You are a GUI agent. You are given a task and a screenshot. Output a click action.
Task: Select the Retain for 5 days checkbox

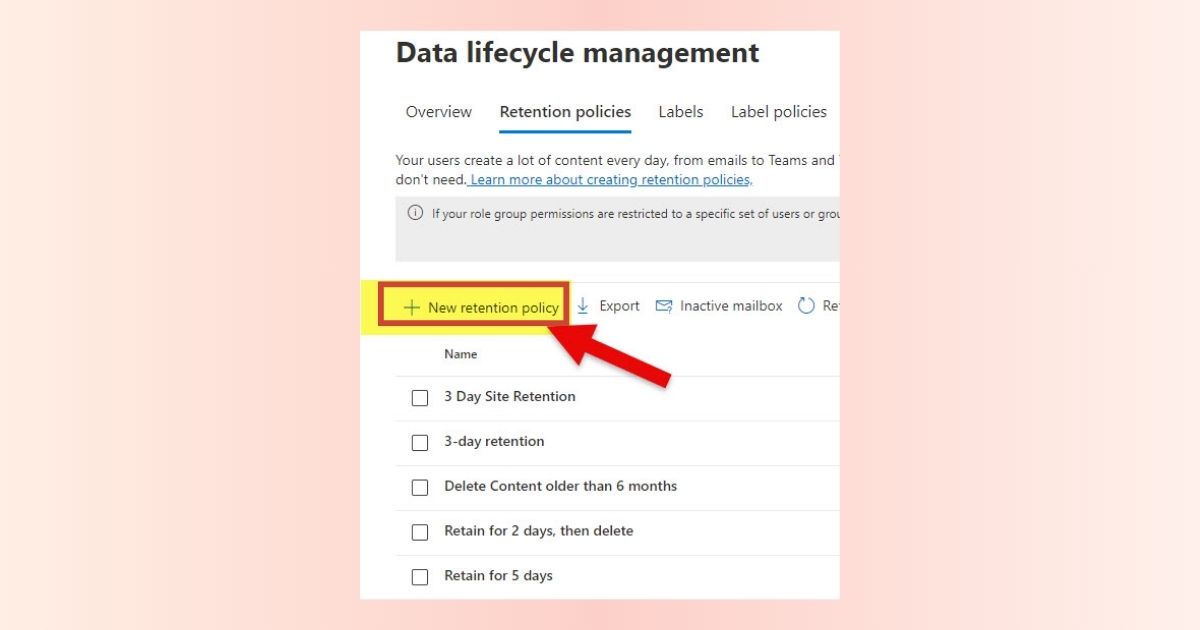pos(420,577)
